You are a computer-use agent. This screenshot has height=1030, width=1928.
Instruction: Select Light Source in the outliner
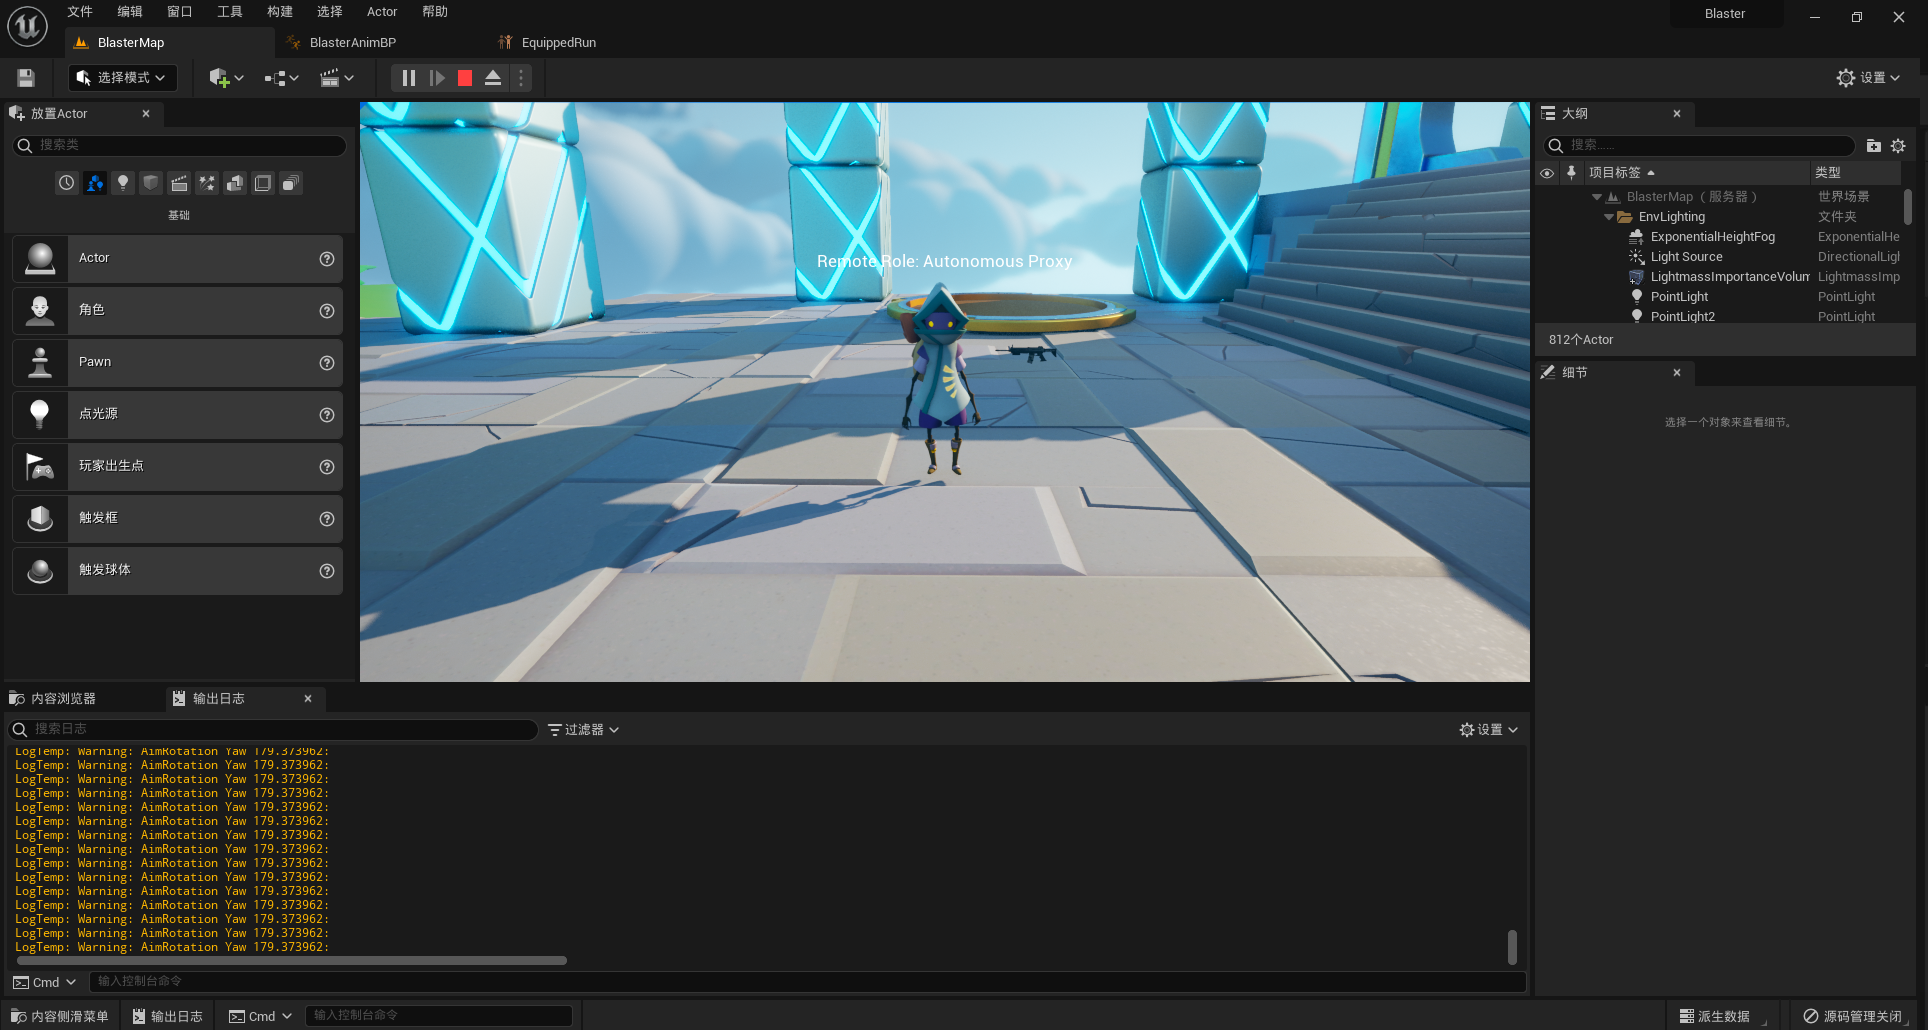coord(1686,257)
